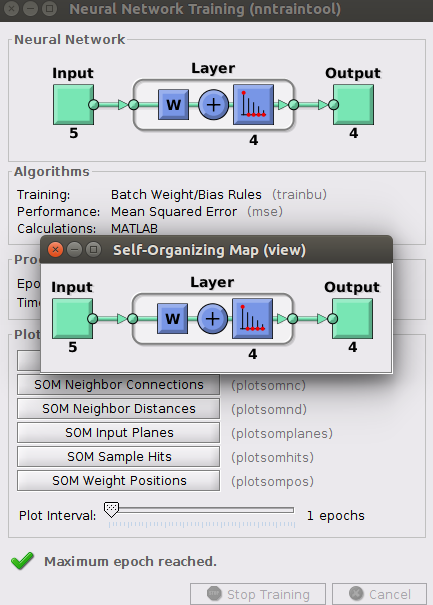433x605 pixels.
Task: Click the transfer function block in the training window
Action: click(x=254, y=105)
